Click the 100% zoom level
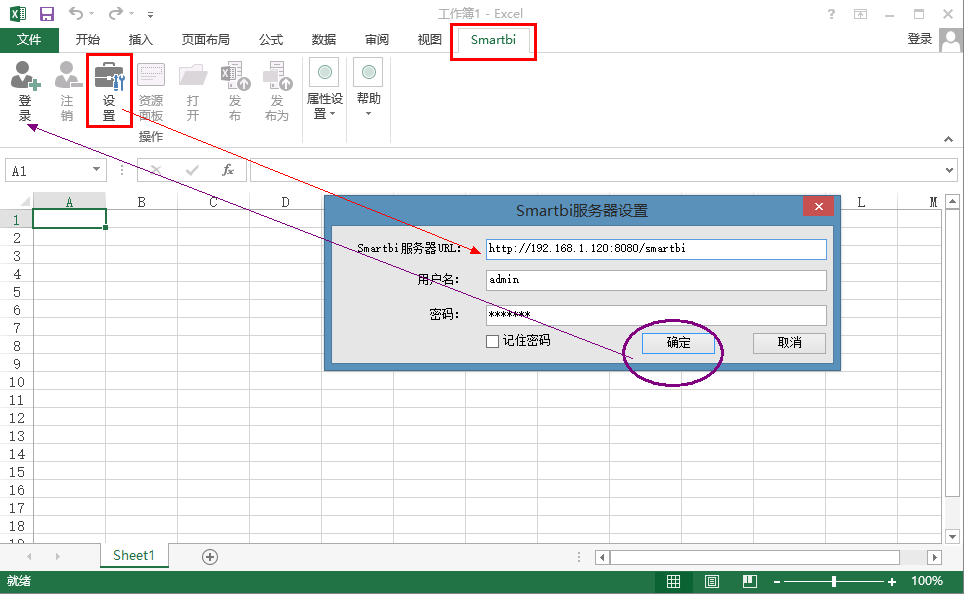The height and width of the screenshot is (594, 964). [x=927, y=581]
